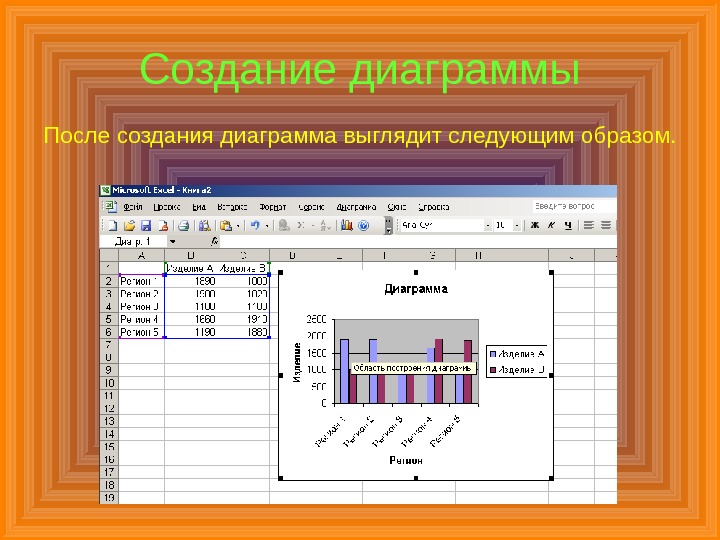Image resolution: width=720 pixels, height=540 pixels.
Task: Click cell containing 'Регион 3'
Action: click(x=141, y=306)
